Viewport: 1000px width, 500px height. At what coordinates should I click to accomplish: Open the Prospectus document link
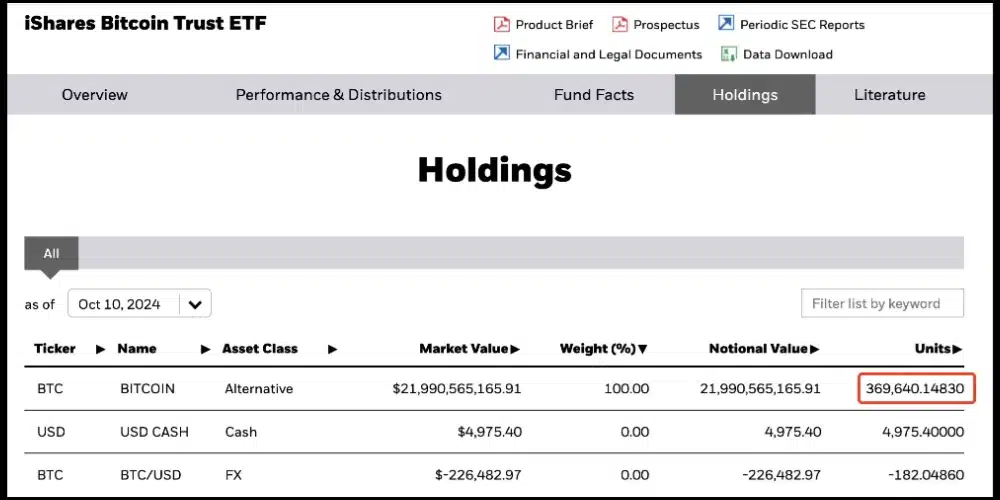(x=666, y=24)
